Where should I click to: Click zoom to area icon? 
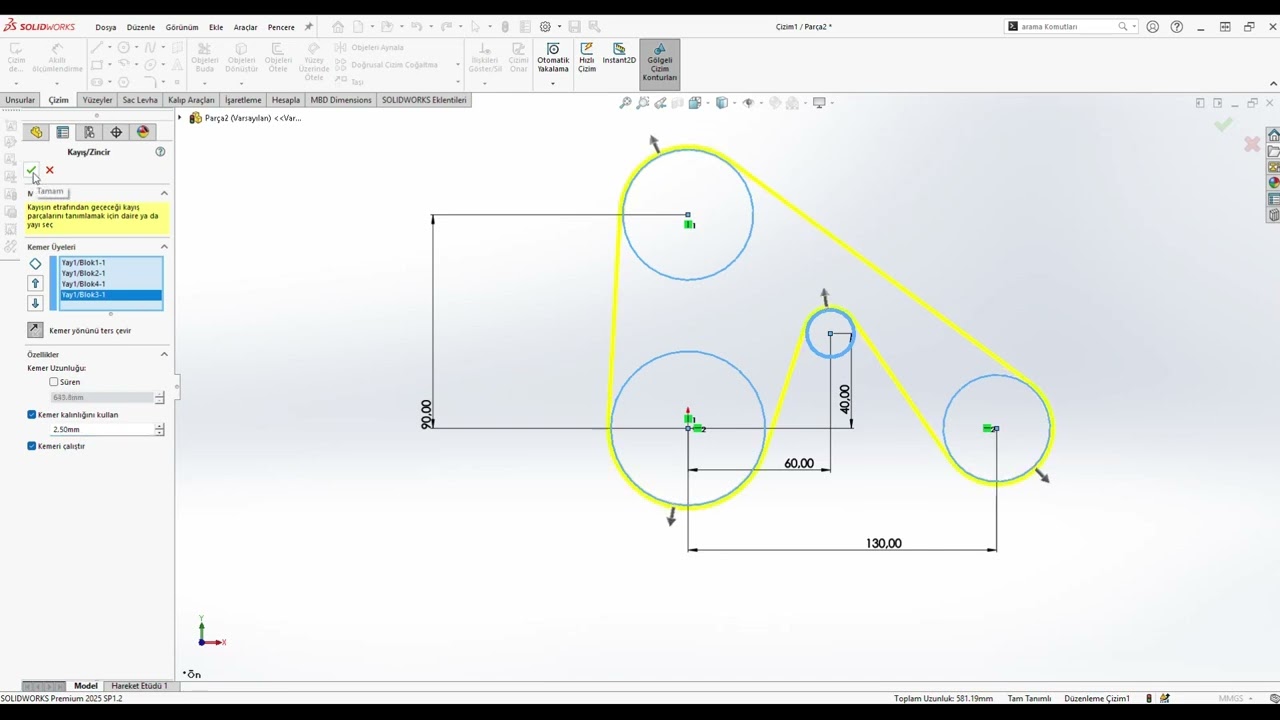pos(643,103)
